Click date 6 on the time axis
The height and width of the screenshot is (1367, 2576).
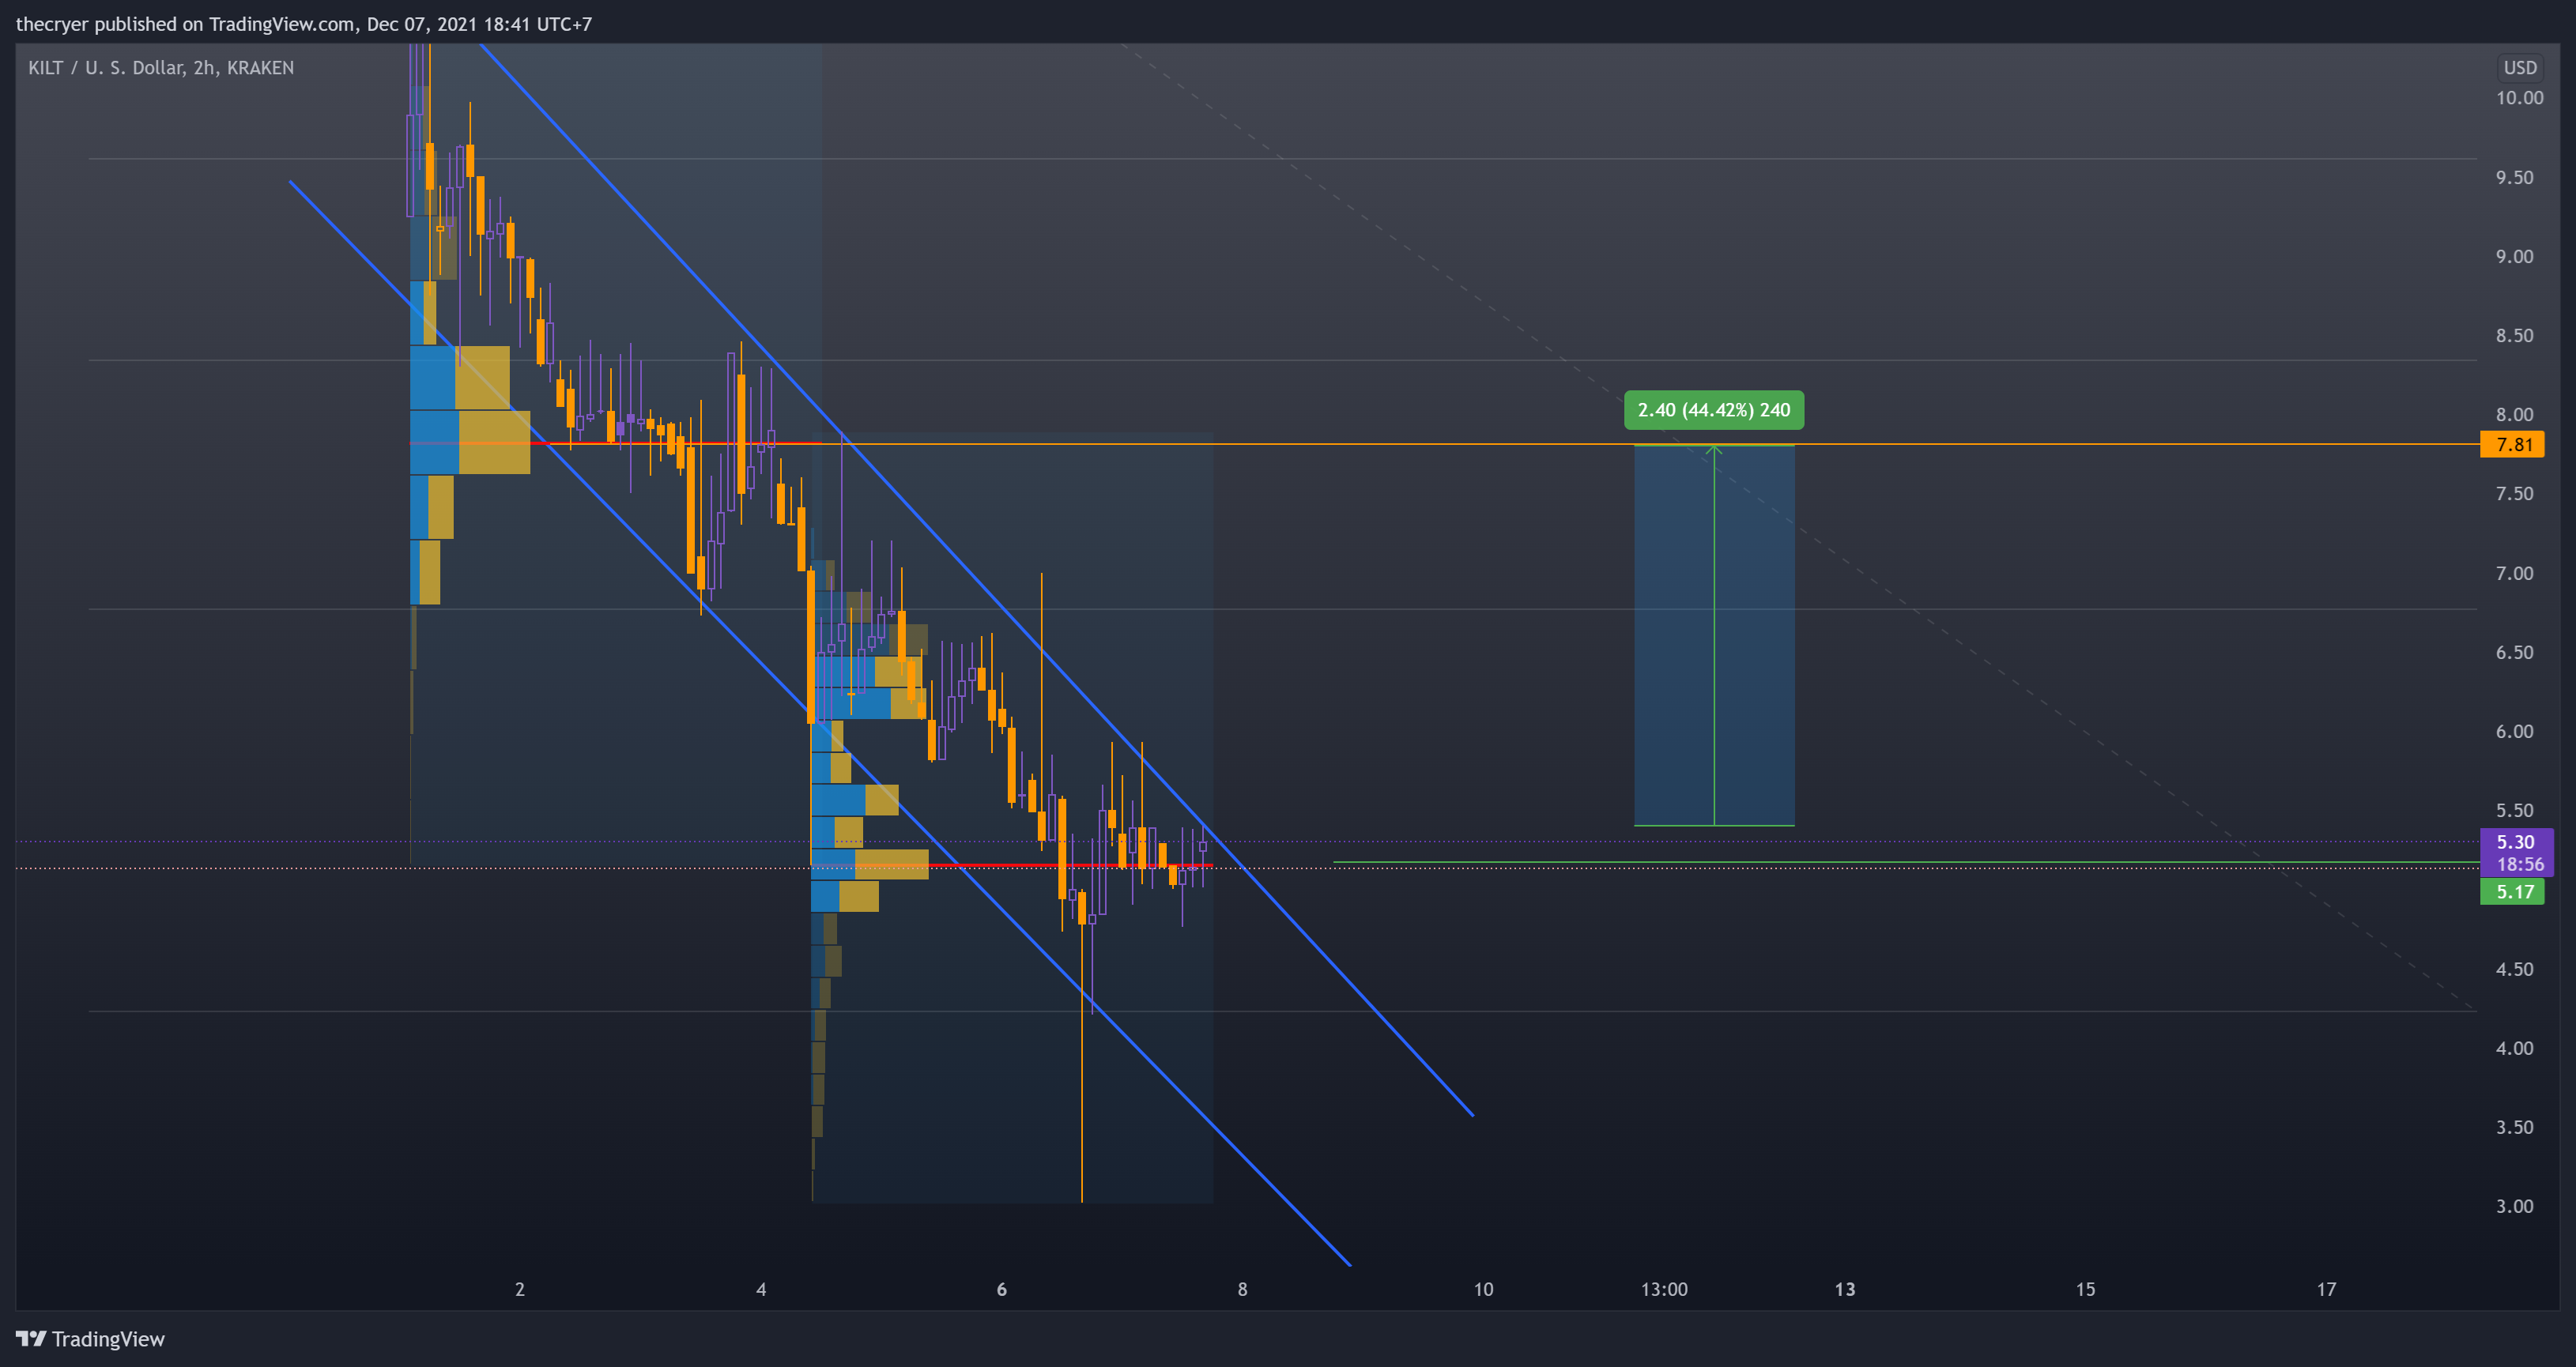[x=1001, y=1289]
